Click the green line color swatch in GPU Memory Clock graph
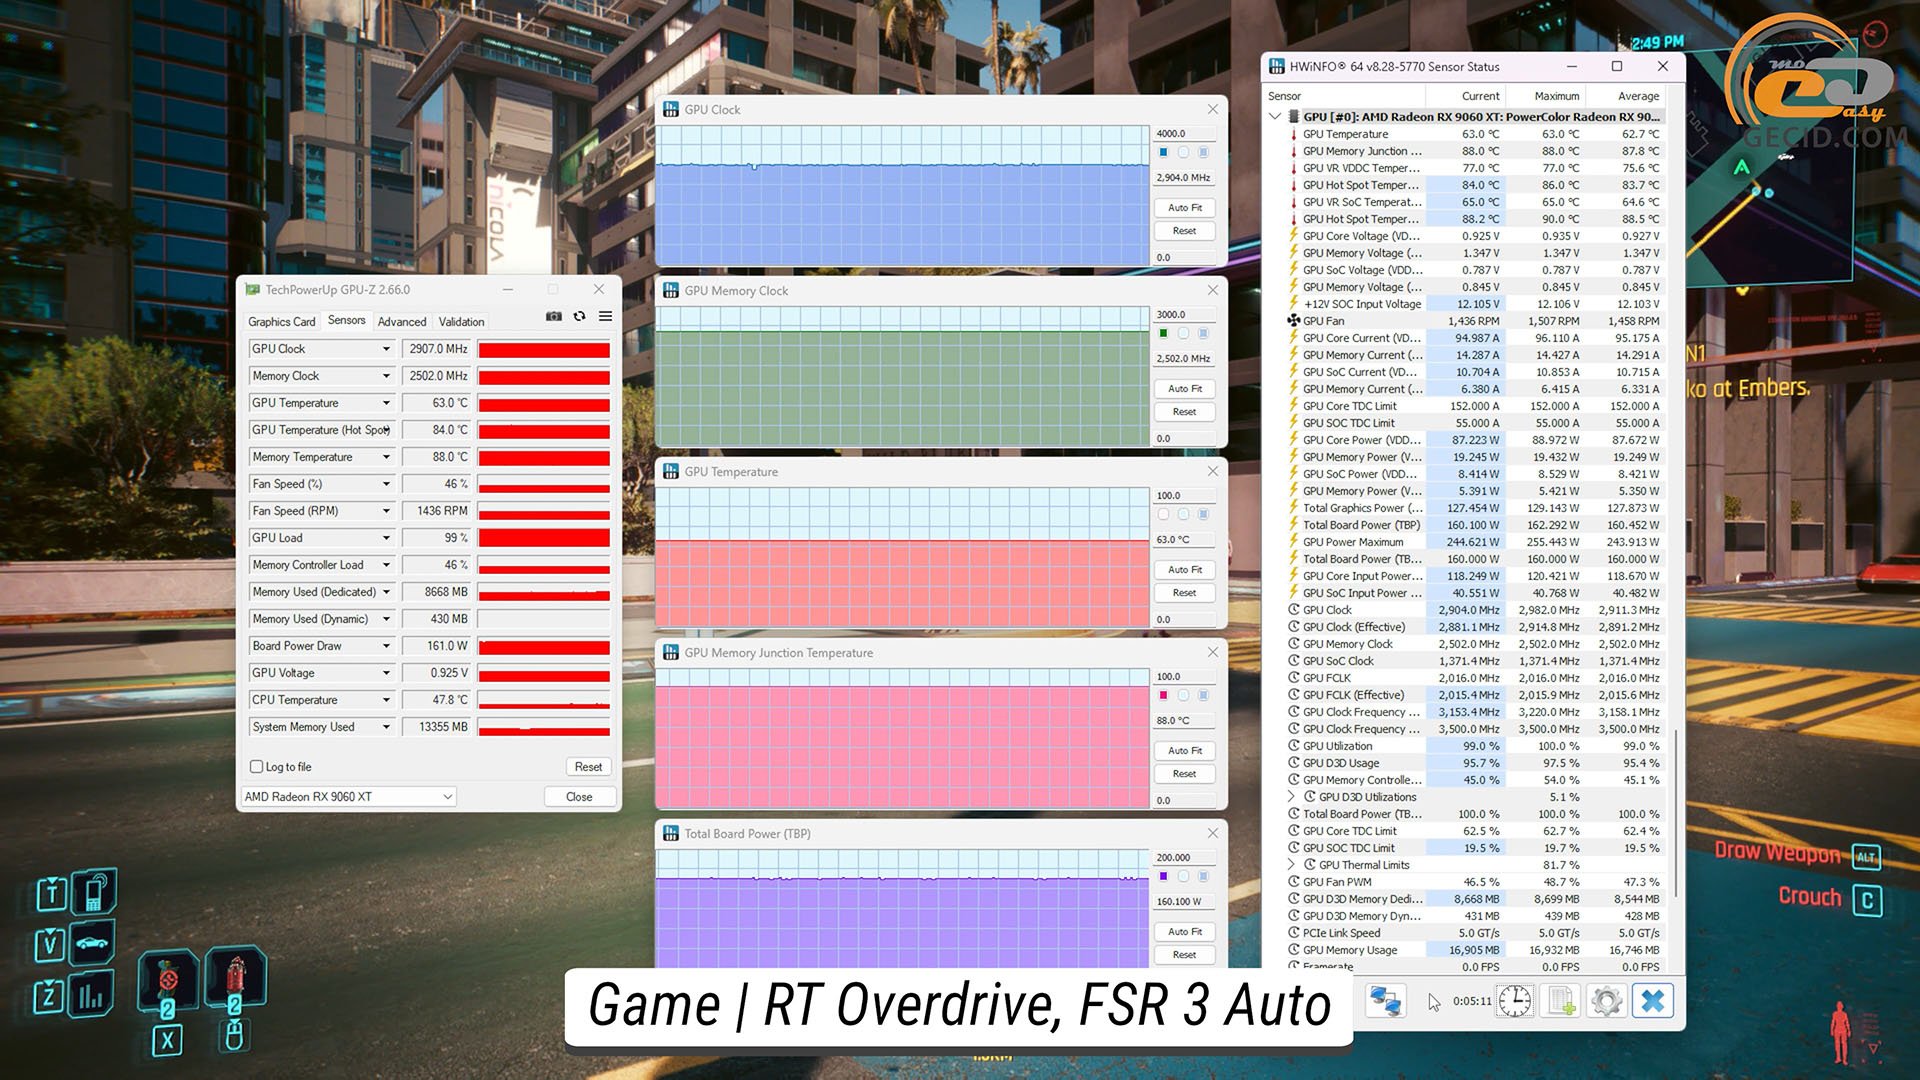The image size is (1920, 1080). (x=1163, y=334)
